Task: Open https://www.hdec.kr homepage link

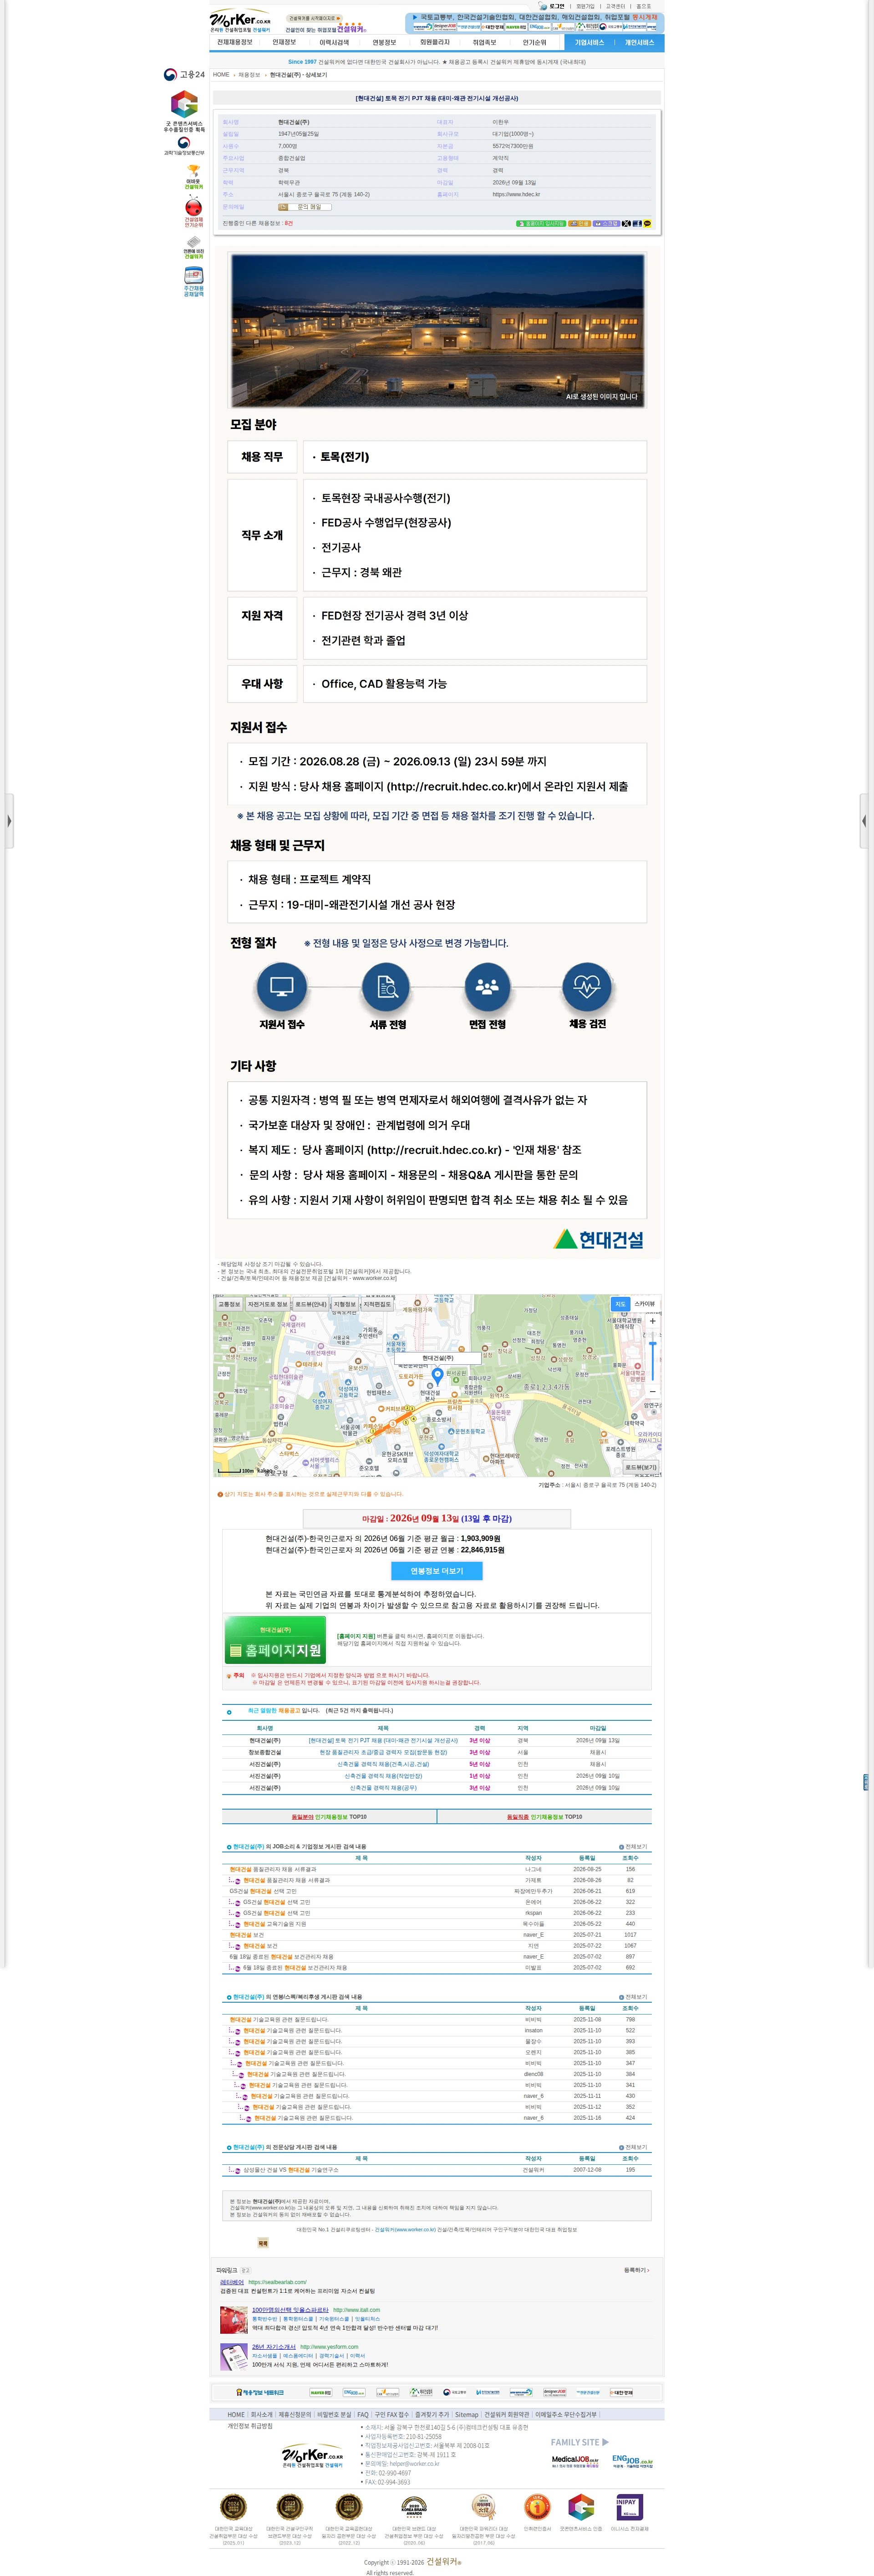Action: pyautogui.click(x=516, y=194)
